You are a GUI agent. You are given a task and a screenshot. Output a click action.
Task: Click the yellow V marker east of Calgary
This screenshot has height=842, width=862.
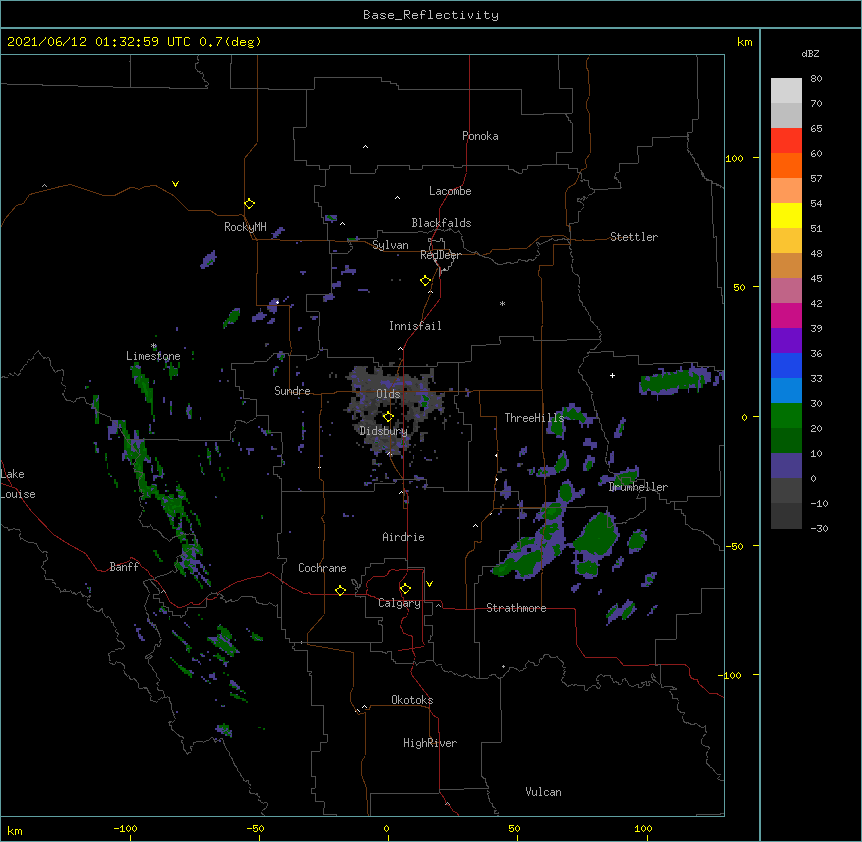(x=429, y=584)
